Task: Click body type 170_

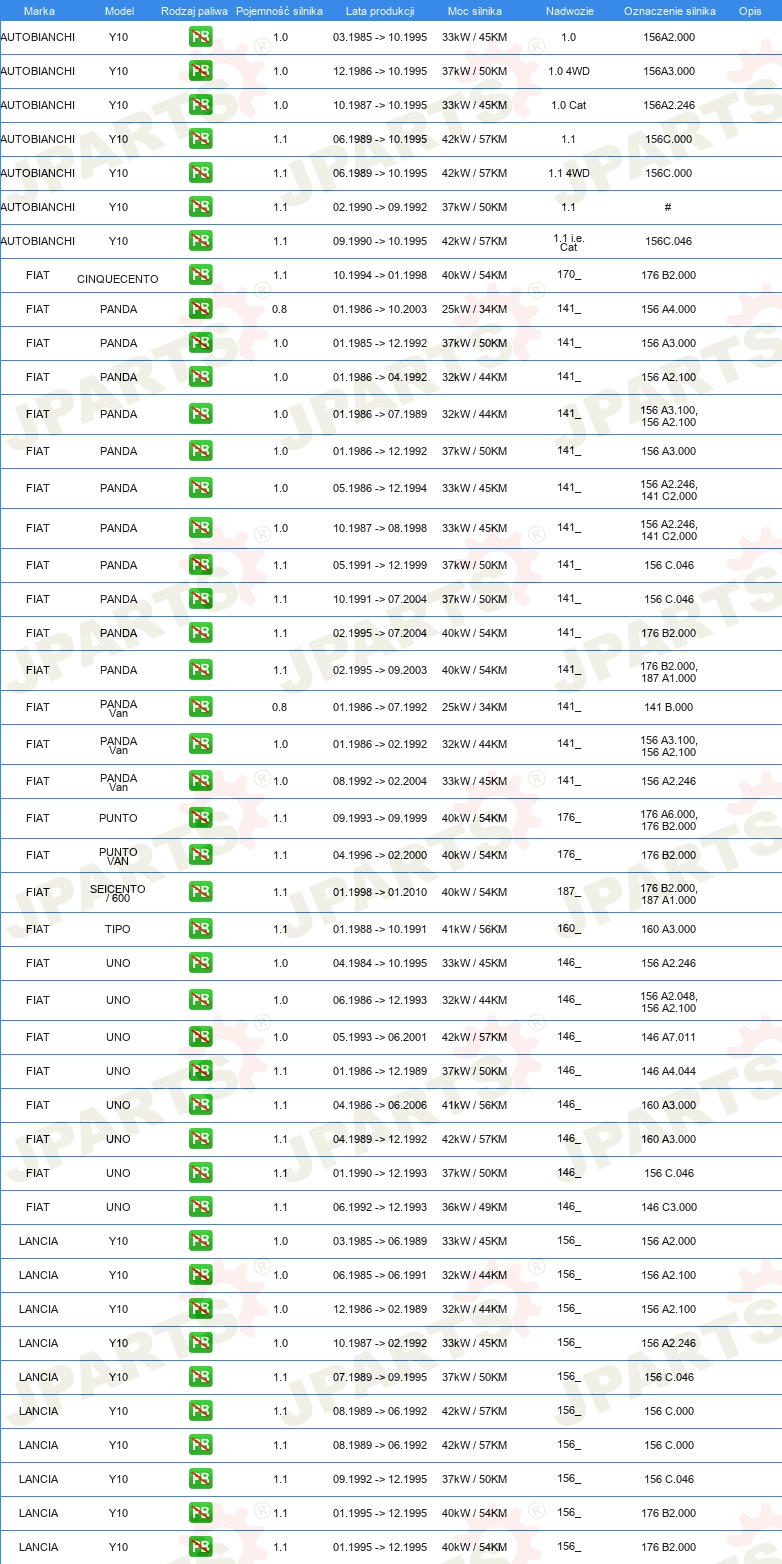Action: 569,274
